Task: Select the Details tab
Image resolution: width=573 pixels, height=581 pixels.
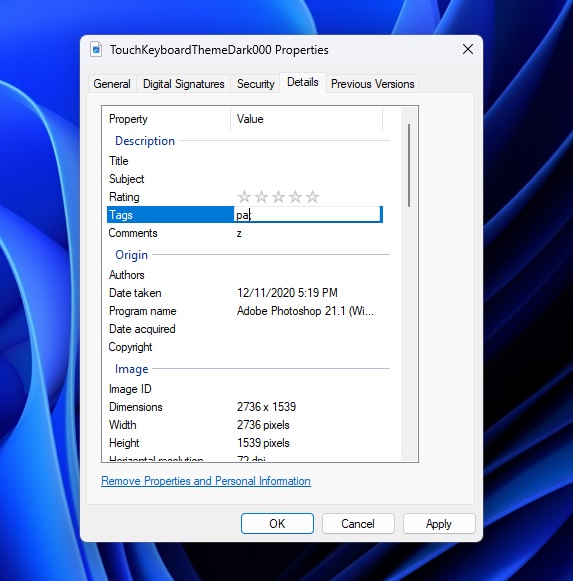Action: pos(303,82)
